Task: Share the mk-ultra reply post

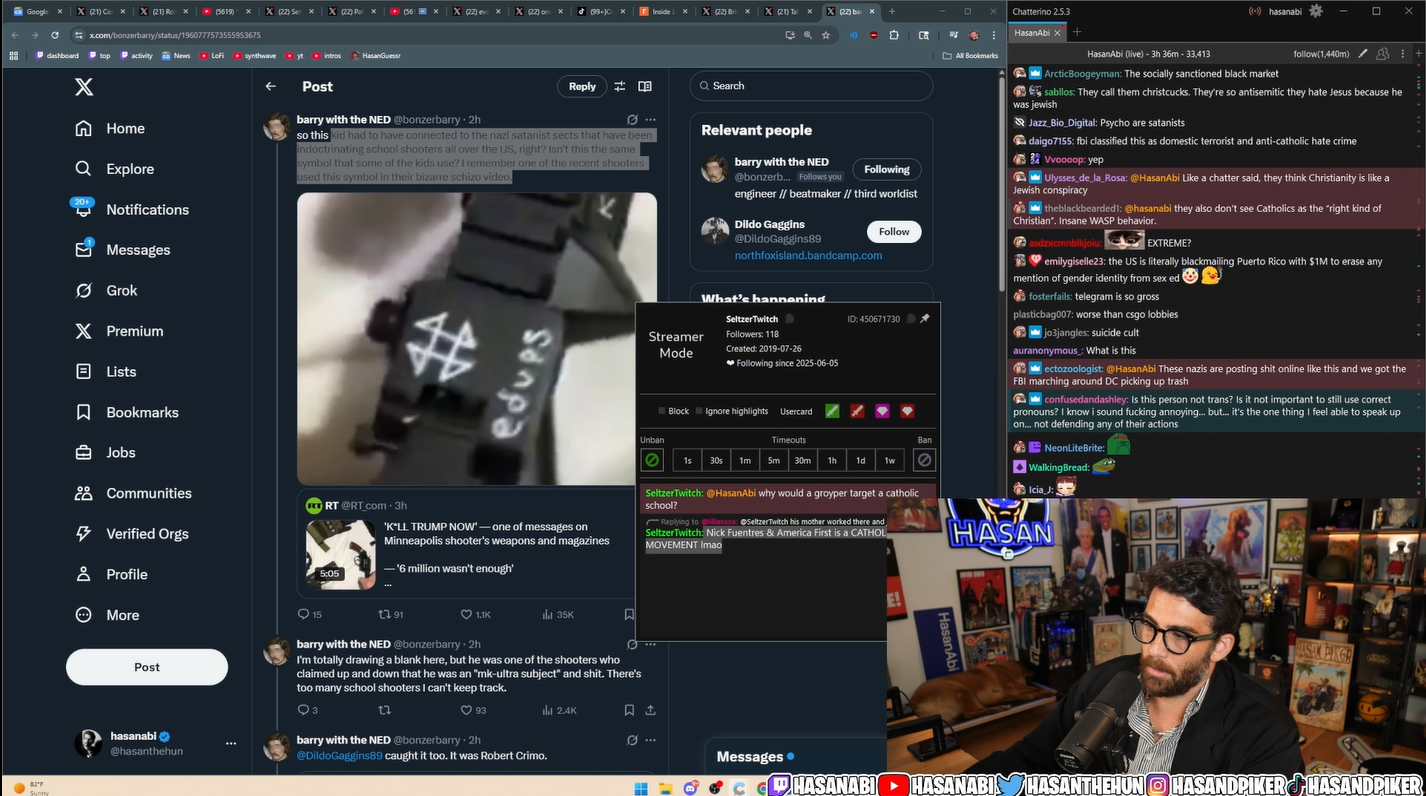Action: (x=650, y=710)
